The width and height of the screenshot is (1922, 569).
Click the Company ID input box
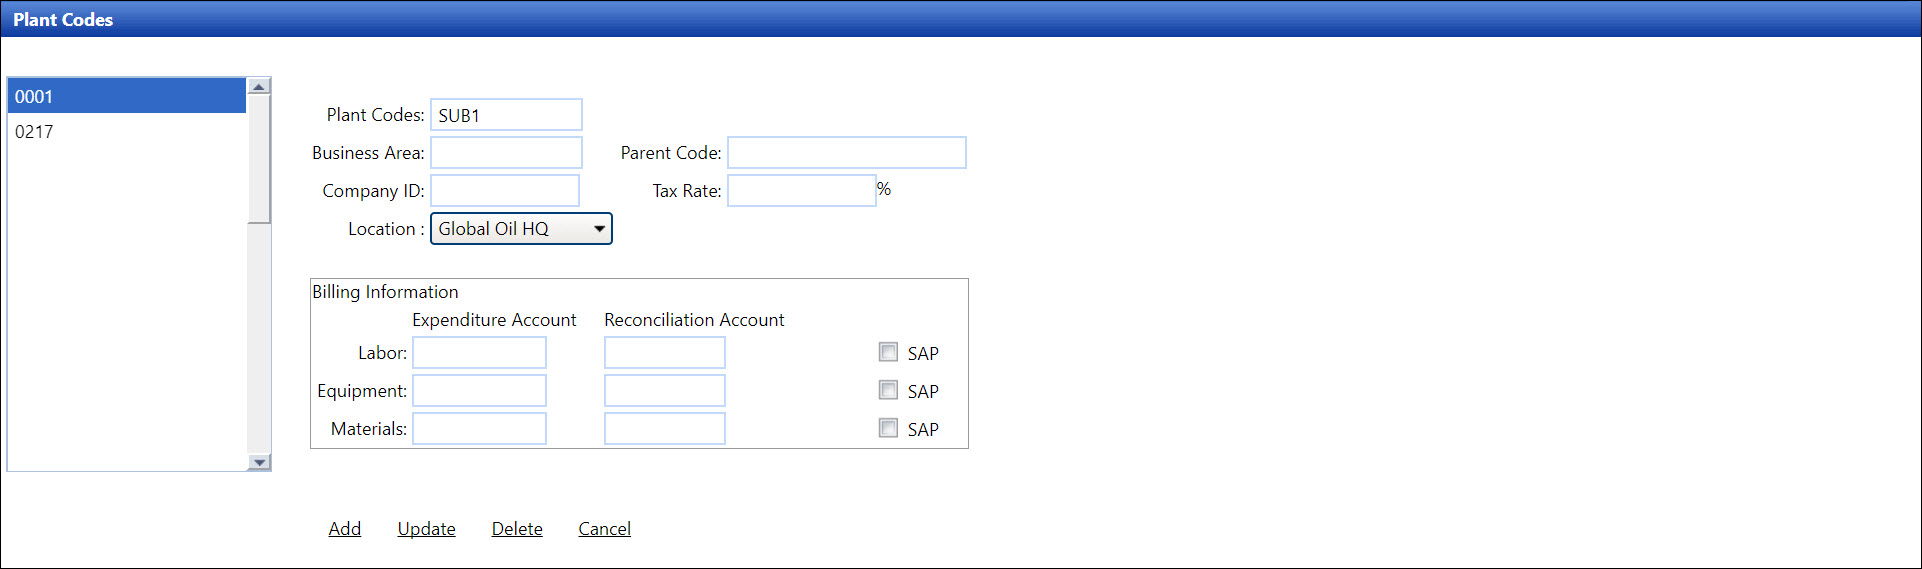[x=505, y=191]
